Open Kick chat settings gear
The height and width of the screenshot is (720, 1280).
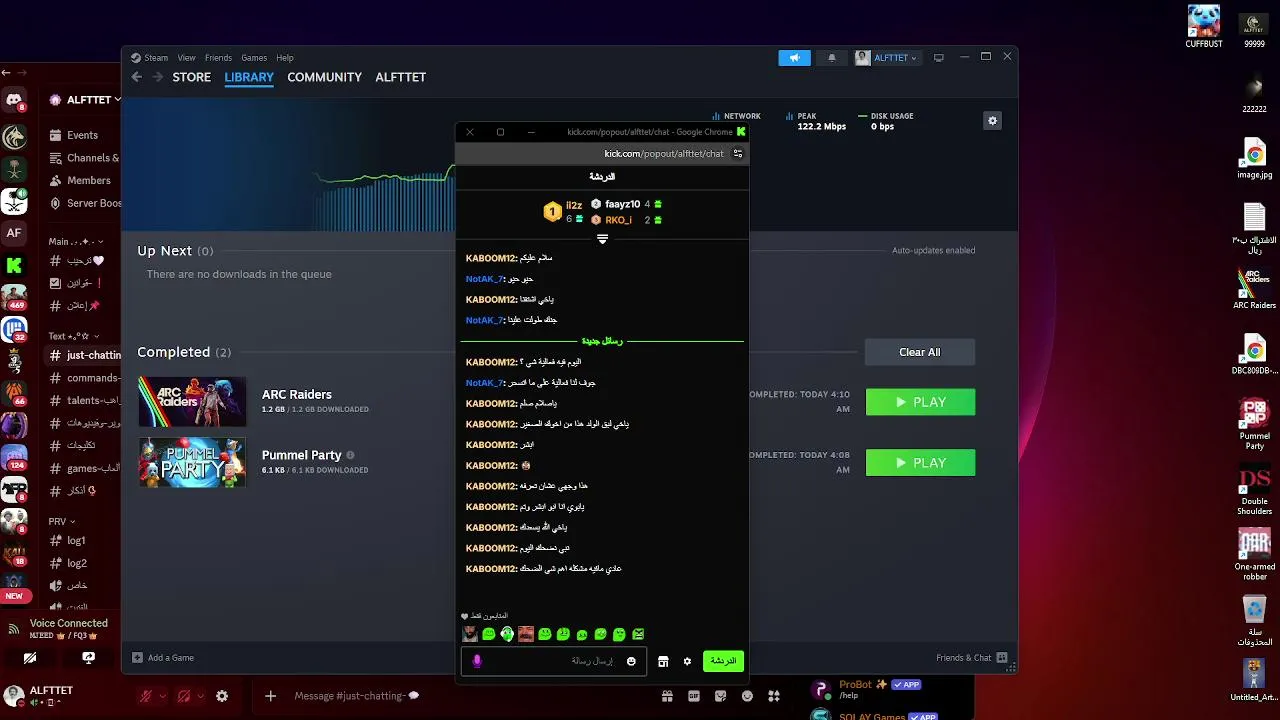pos(687,661)
